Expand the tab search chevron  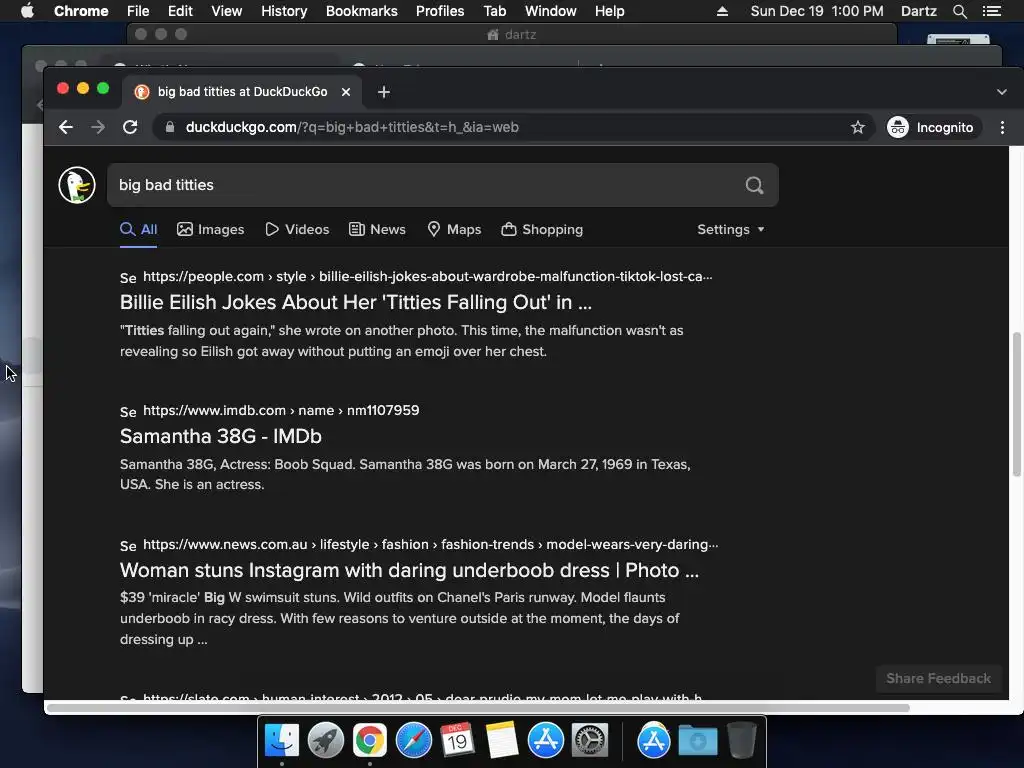pos(1002,92)
